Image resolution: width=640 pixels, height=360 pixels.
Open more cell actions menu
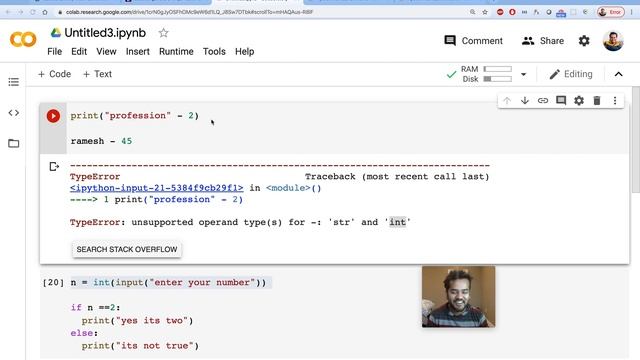[615, 100]
